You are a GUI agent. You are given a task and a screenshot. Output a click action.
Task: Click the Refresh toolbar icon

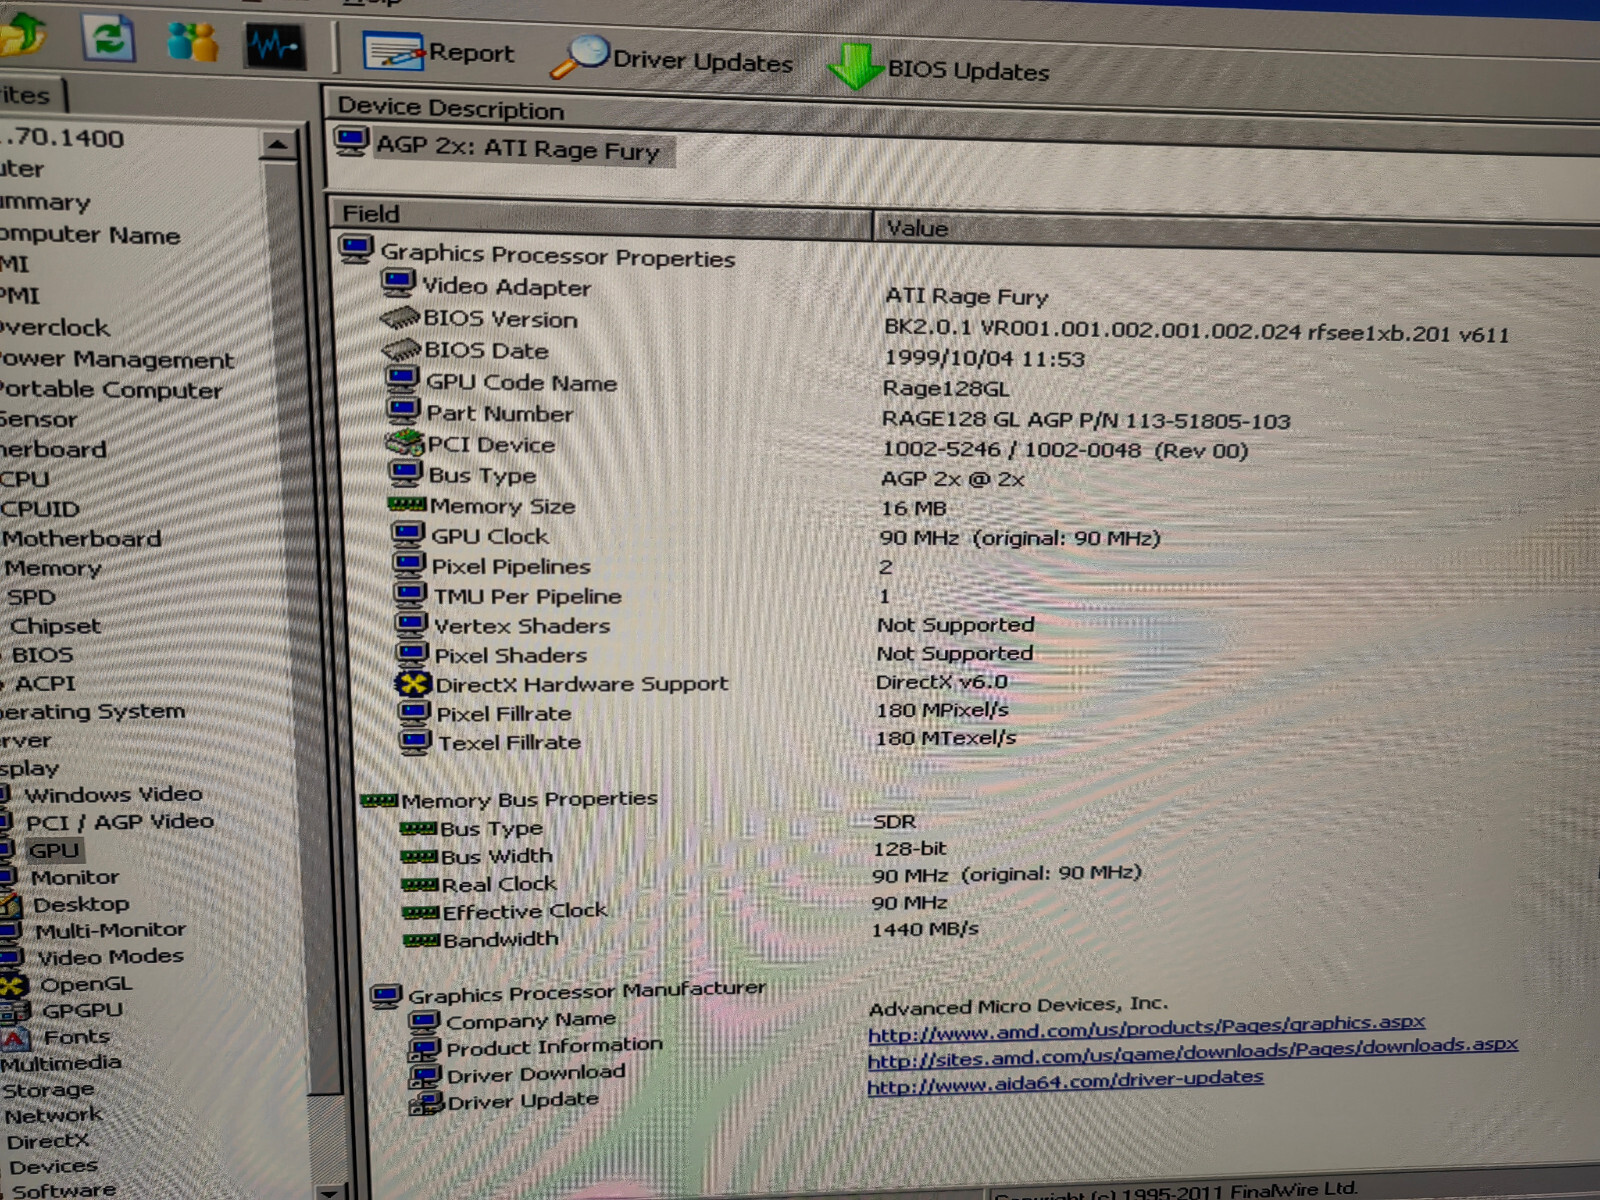108,39
